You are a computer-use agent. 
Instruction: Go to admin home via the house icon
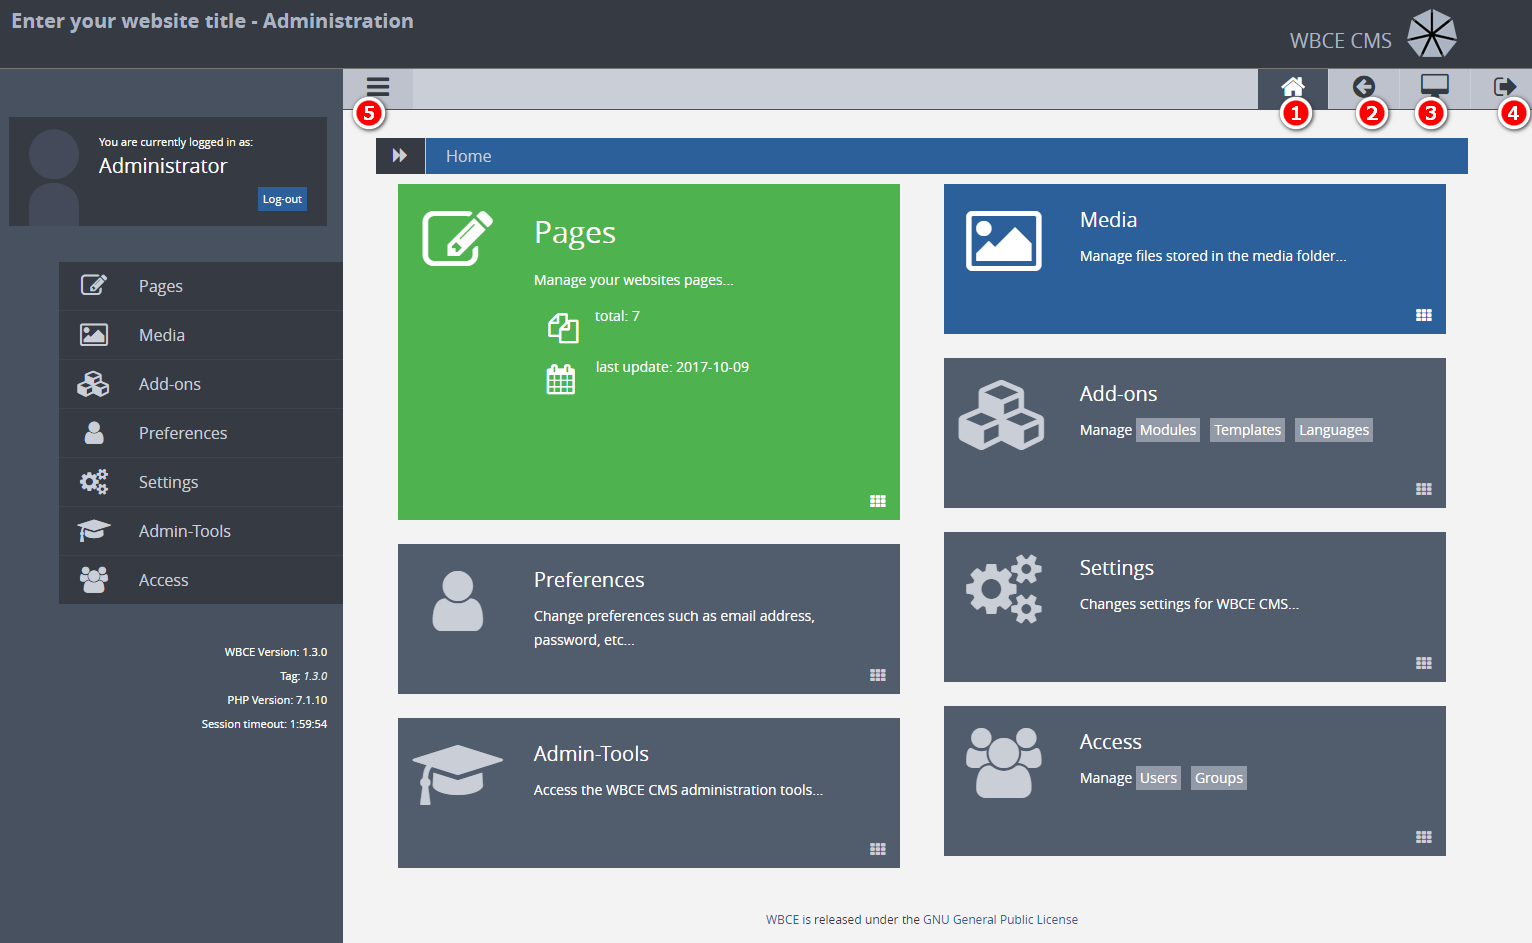pyautogui.click(x=1293, y=87)
